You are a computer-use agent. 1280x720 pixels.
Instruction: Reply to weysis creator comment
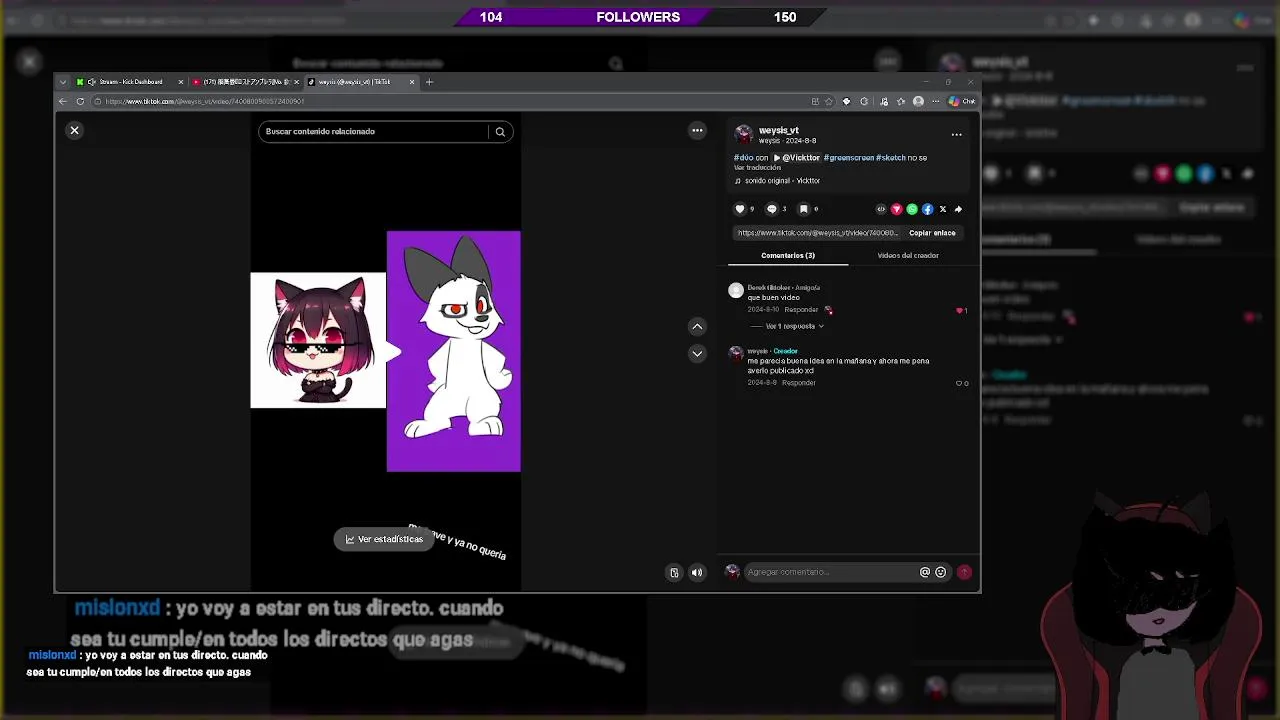(x=799, y=383)
